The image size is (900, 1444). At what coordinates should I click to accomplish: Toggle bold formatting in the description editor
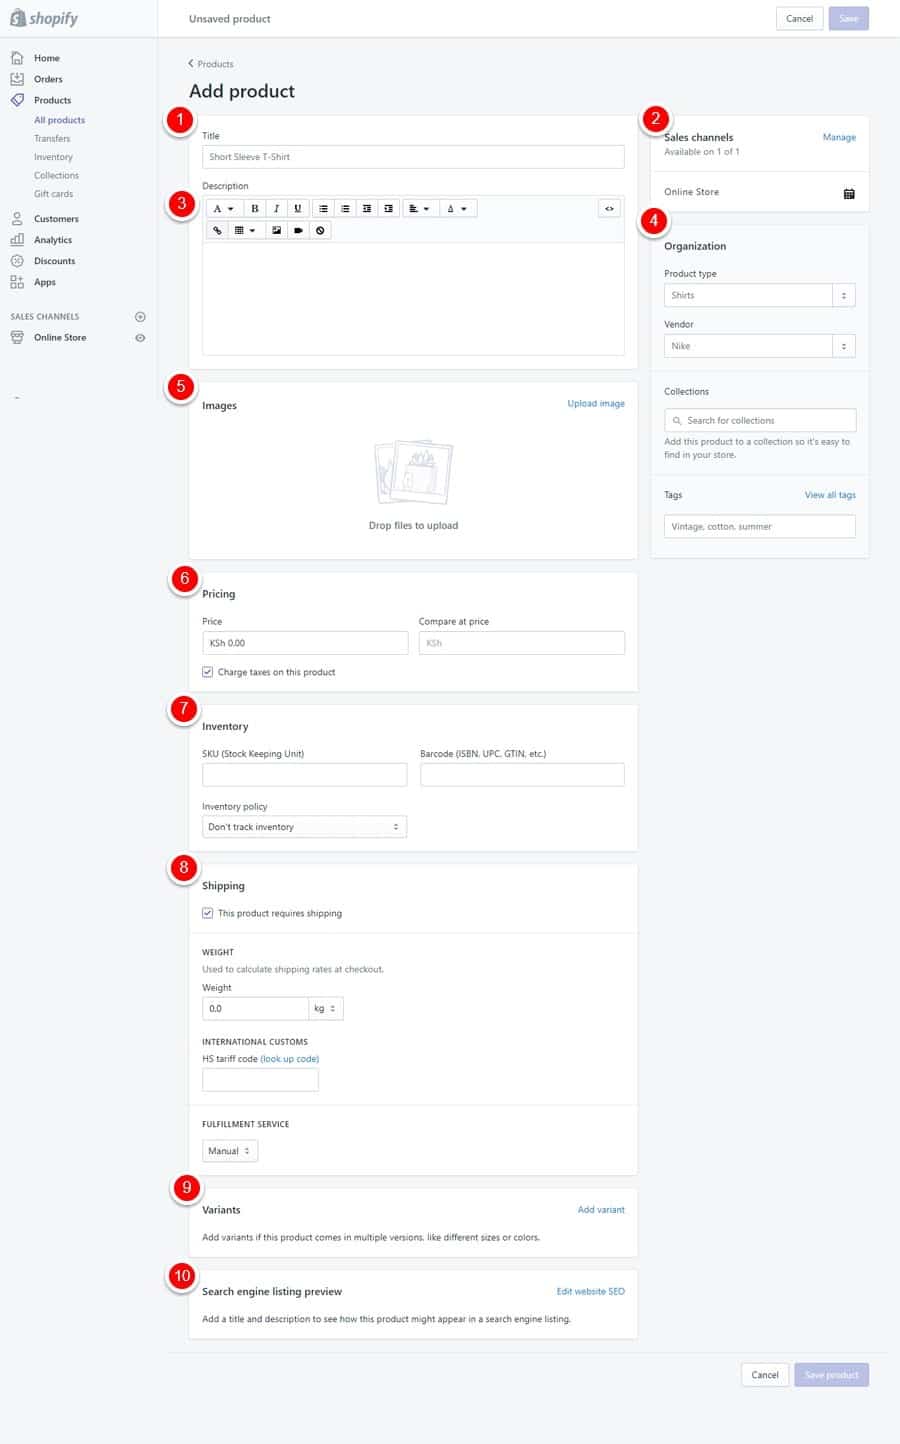coord(254,208)
